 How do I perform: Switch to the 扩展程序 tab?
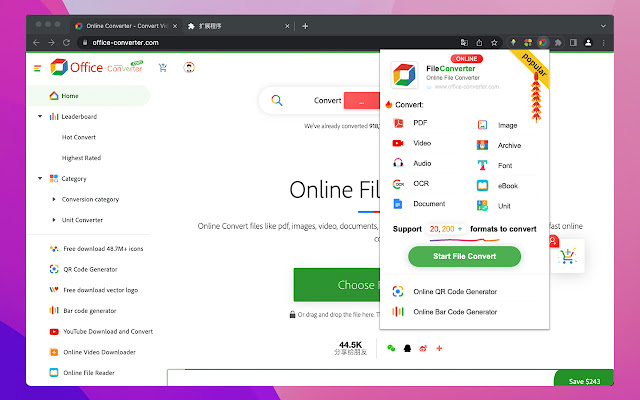click(x=237, y=26)
